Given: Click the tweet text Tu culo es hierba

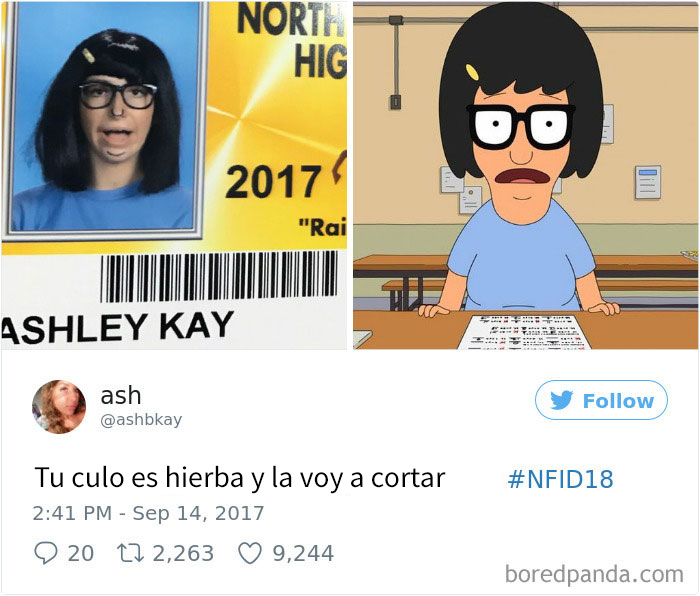Looking at the screenshot, I should [139, 478].
